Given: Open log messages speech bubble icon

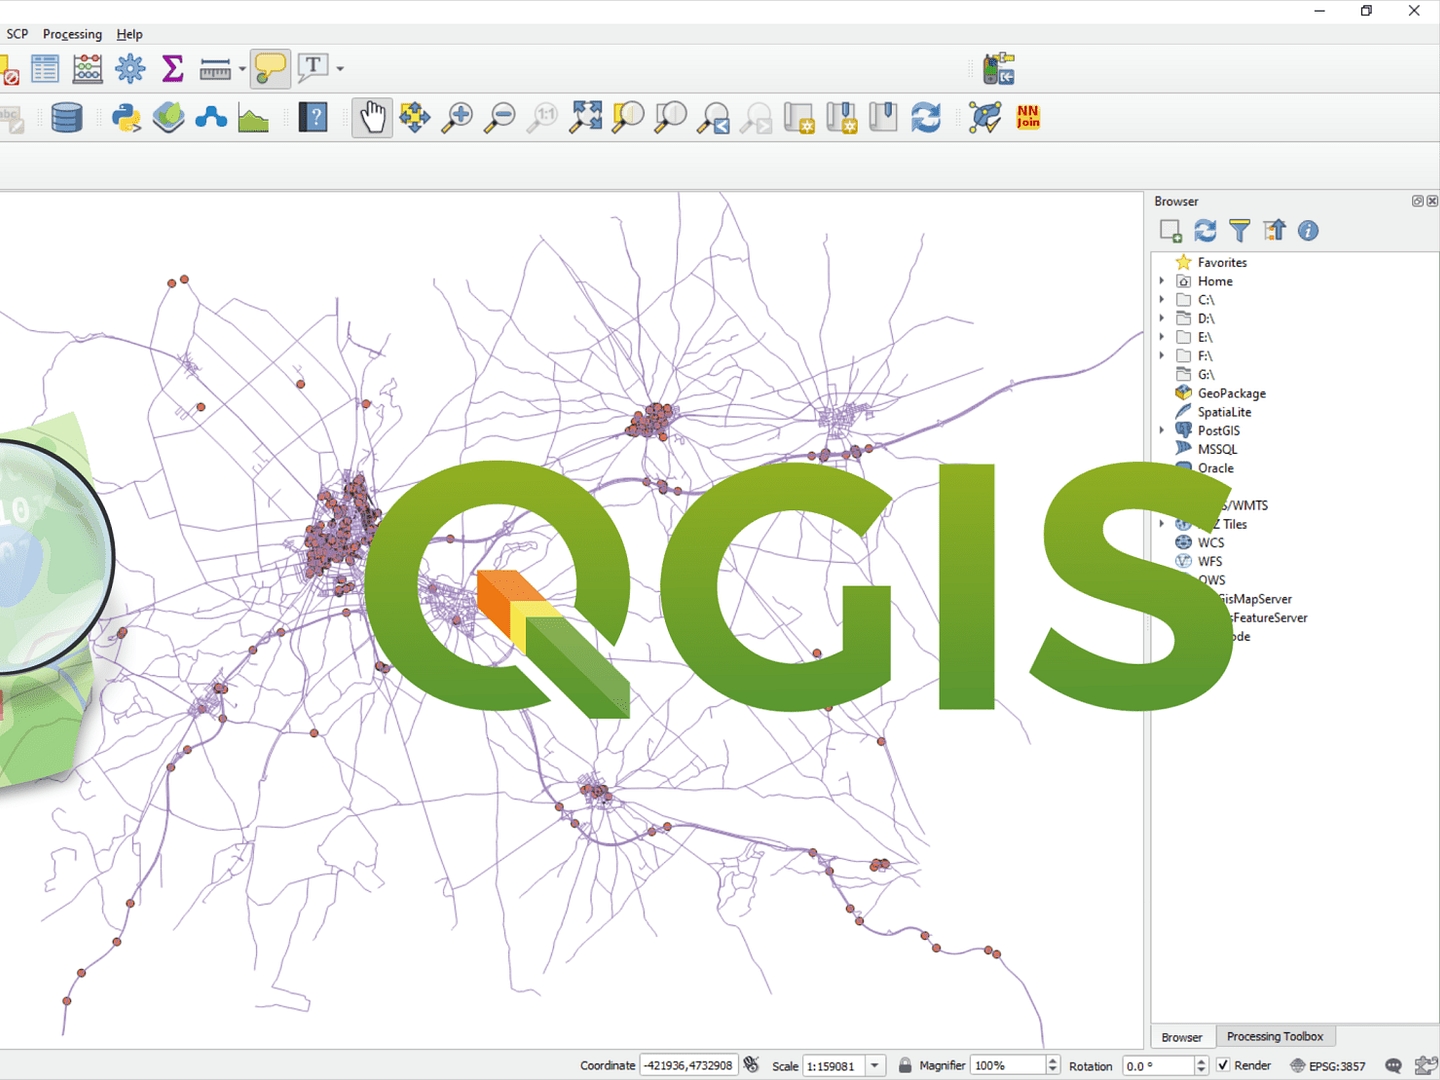Looking at the screenshot, I should (1393, 1066).
